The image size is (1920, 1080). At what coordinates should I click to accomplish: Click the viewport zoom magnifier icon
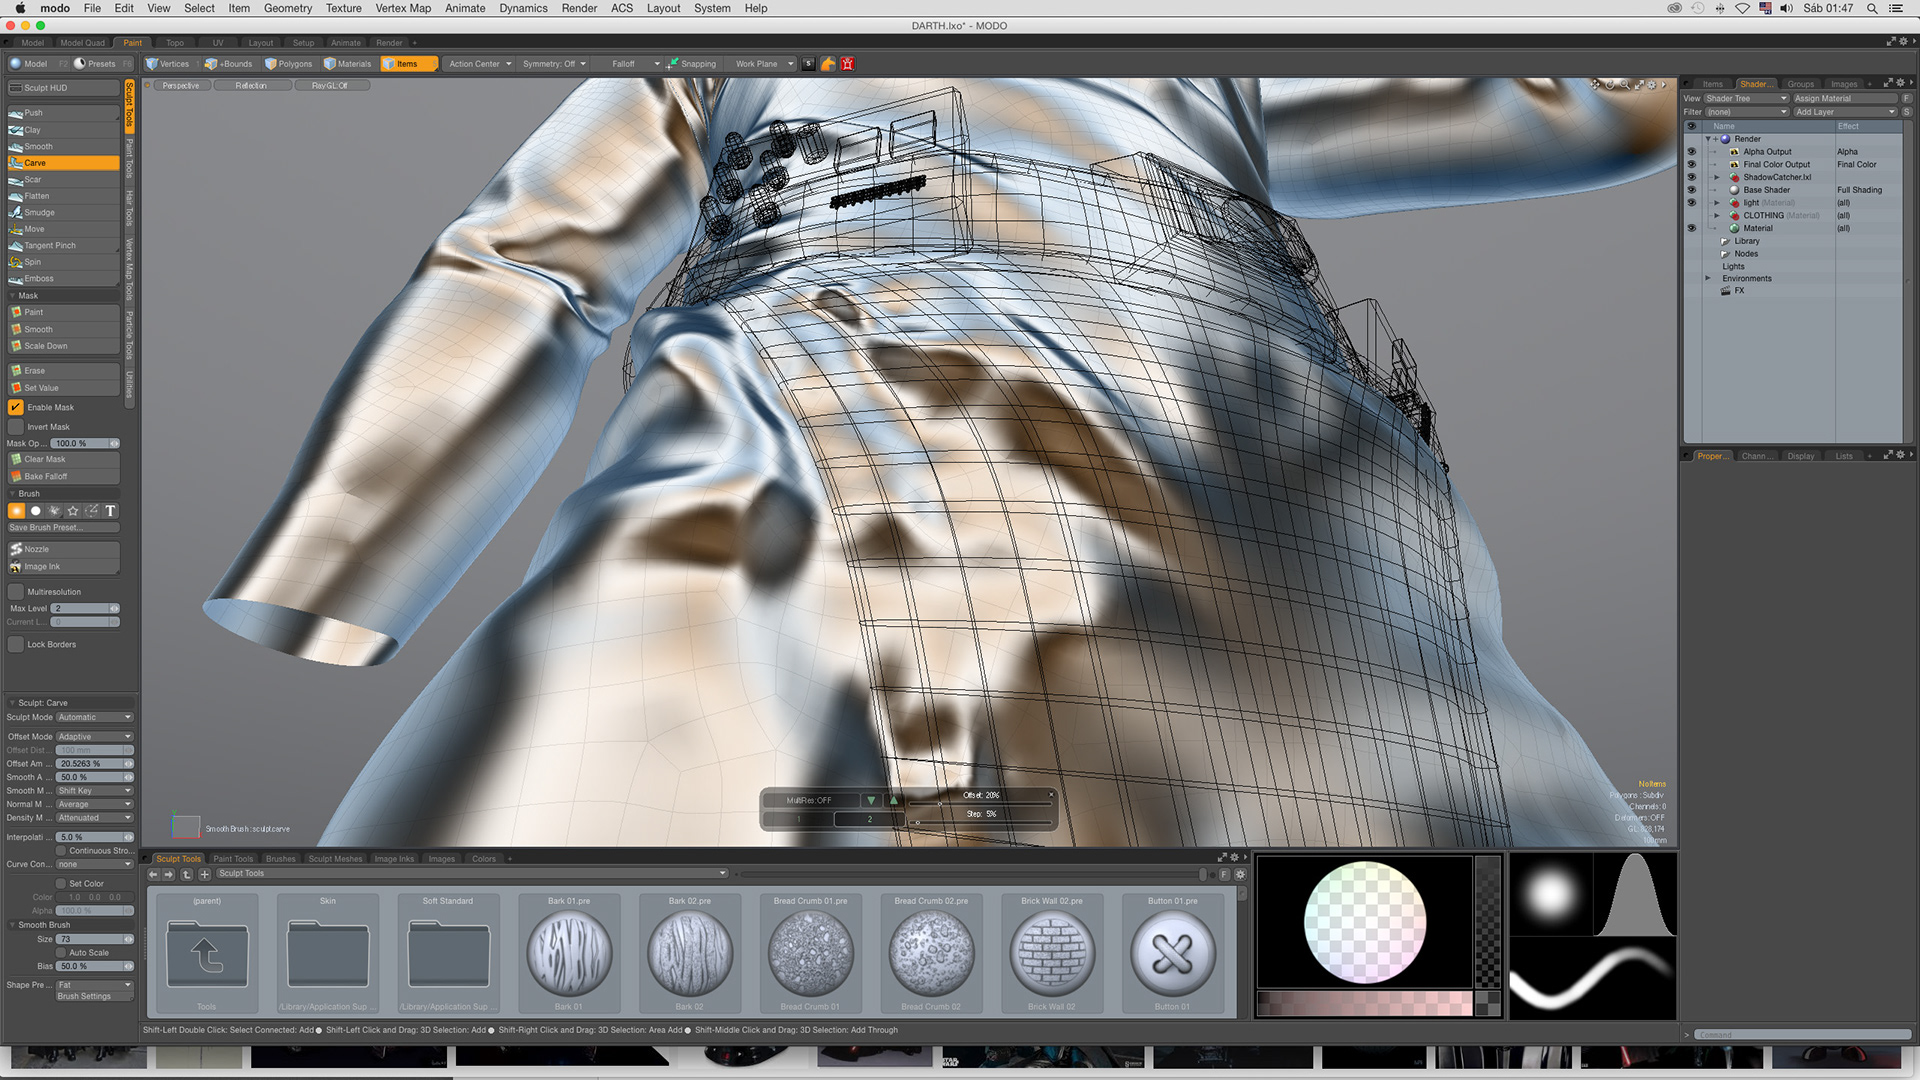point(1624,85)
